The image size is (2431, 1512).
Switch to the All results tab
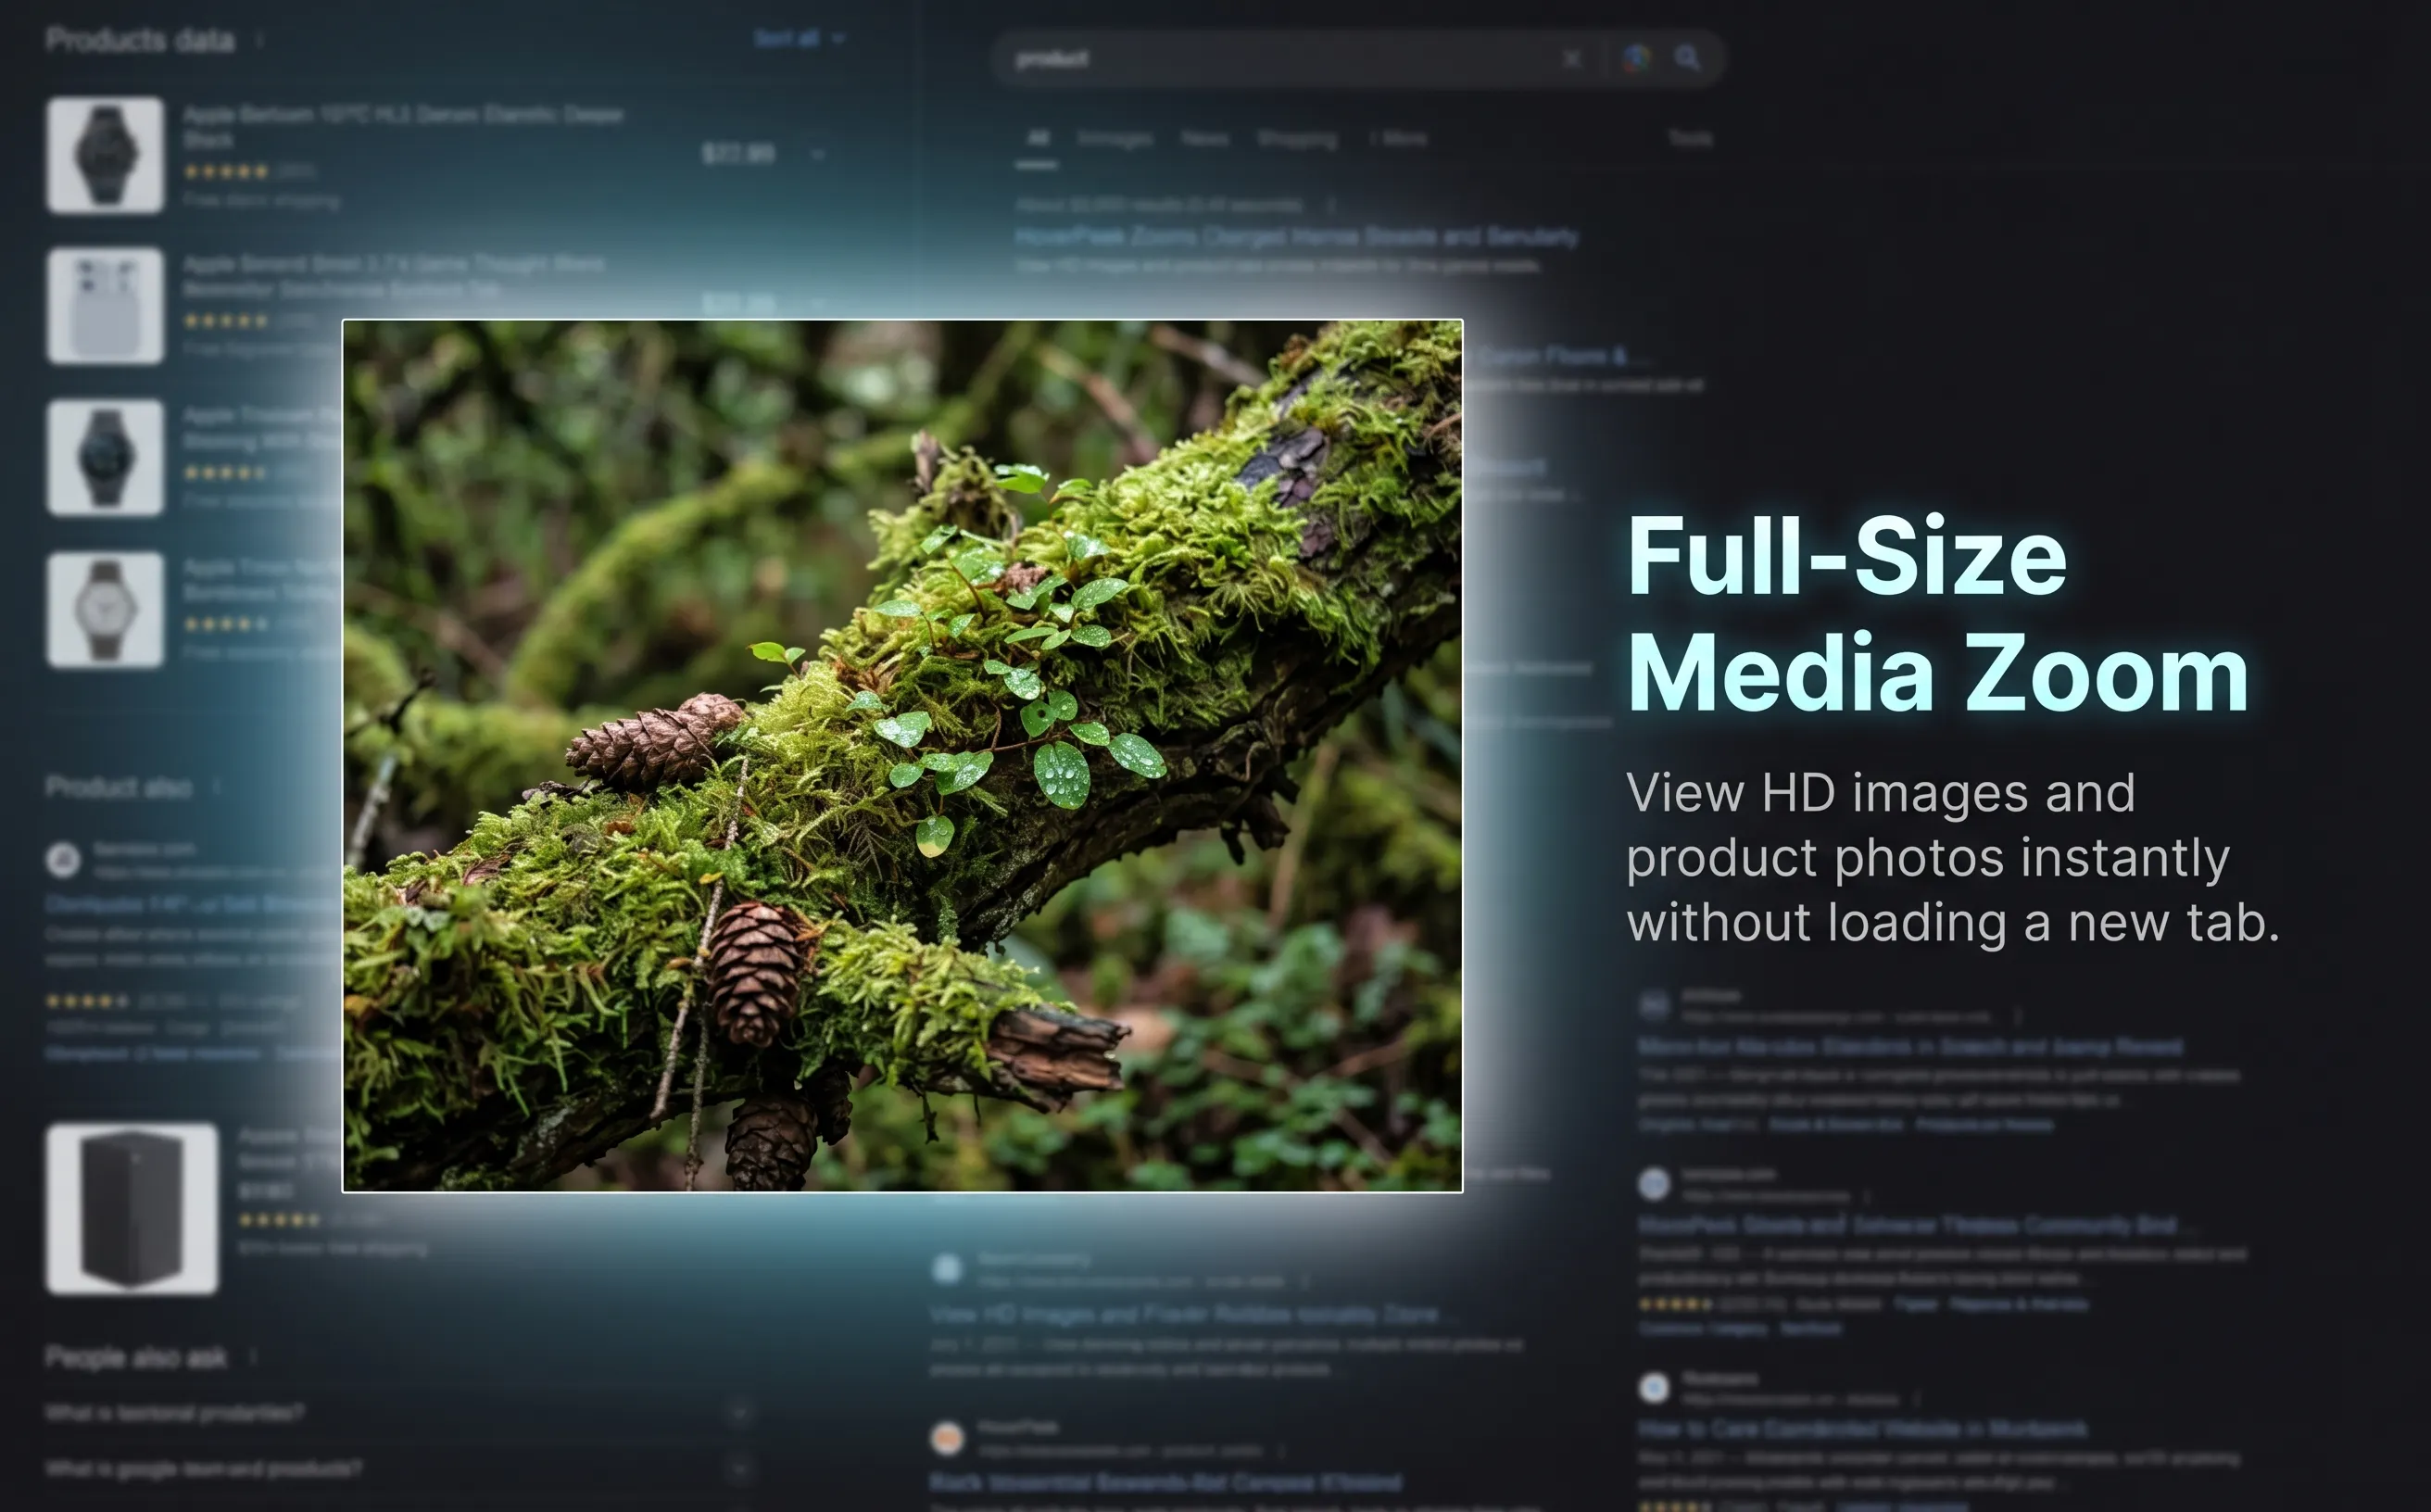pos(1038,138)
